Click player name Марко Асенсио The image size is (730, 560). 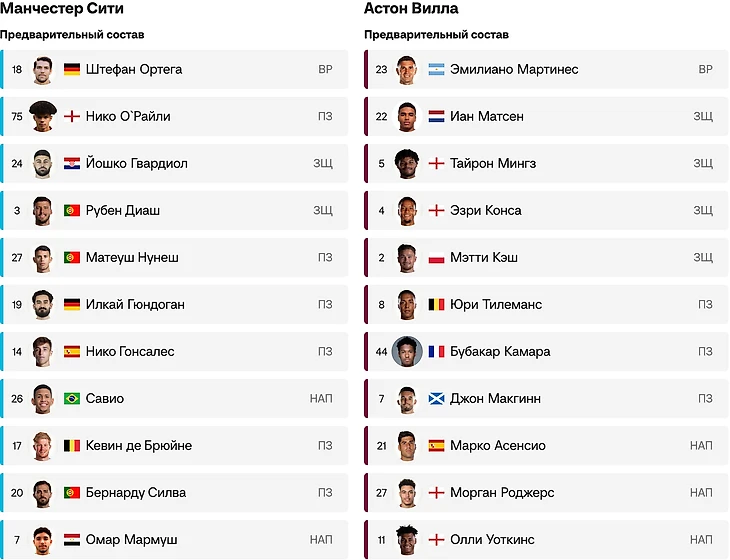pyautogui.click(x=498, y=446)
